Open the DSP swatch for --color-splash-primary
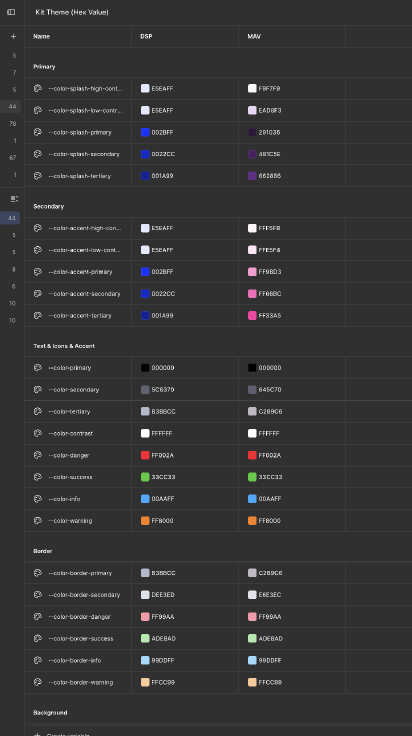Viewport: 412px width, 736px height. point(145,132)
